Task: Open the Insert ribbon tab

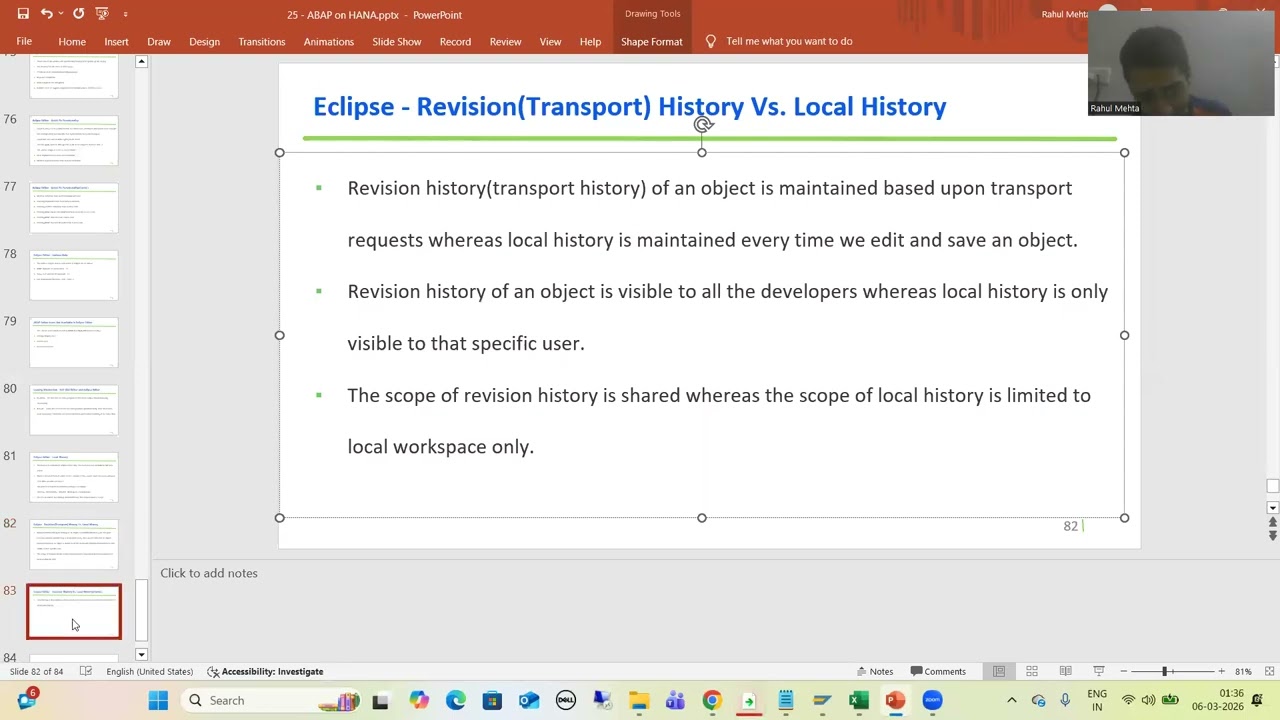Action: point(116,41)
